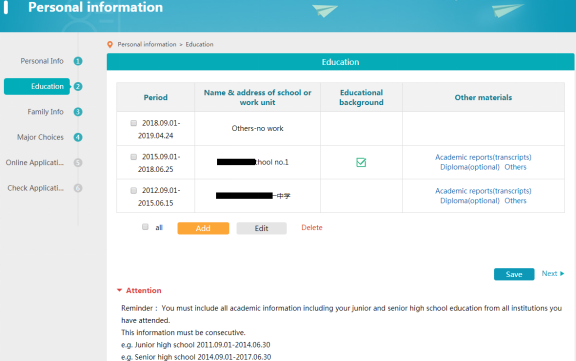Image resolution: width=576 pixels, height=361 pixels.
Task: Open Family Info sidebar step
Action: tap(45, 112)
